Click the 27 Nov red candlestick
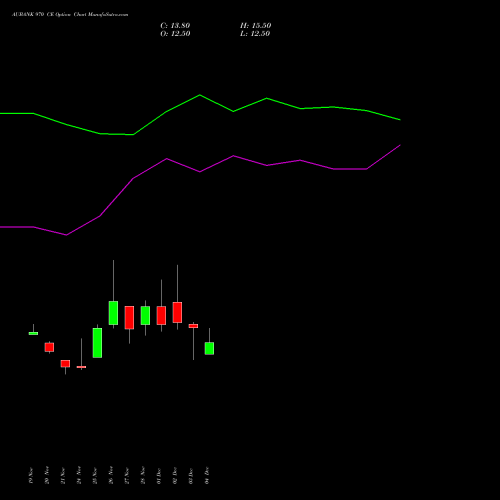The image size is (500, 500). 129,318
